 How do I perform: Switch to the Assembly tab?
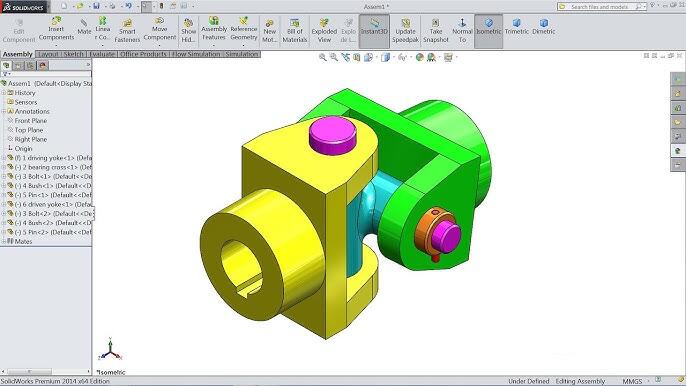coord(18,54)
